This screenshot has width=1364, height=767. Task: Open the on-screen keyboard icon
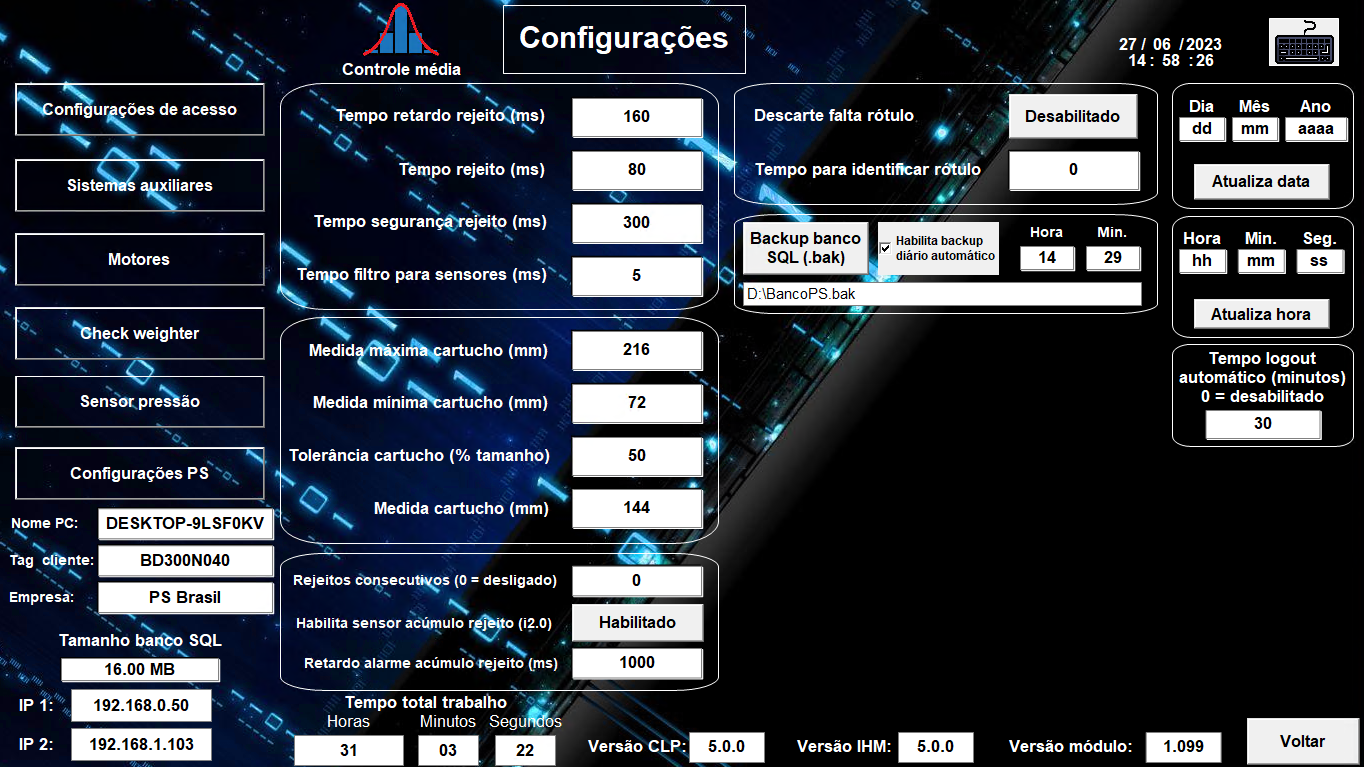[x=1303, y=42]
